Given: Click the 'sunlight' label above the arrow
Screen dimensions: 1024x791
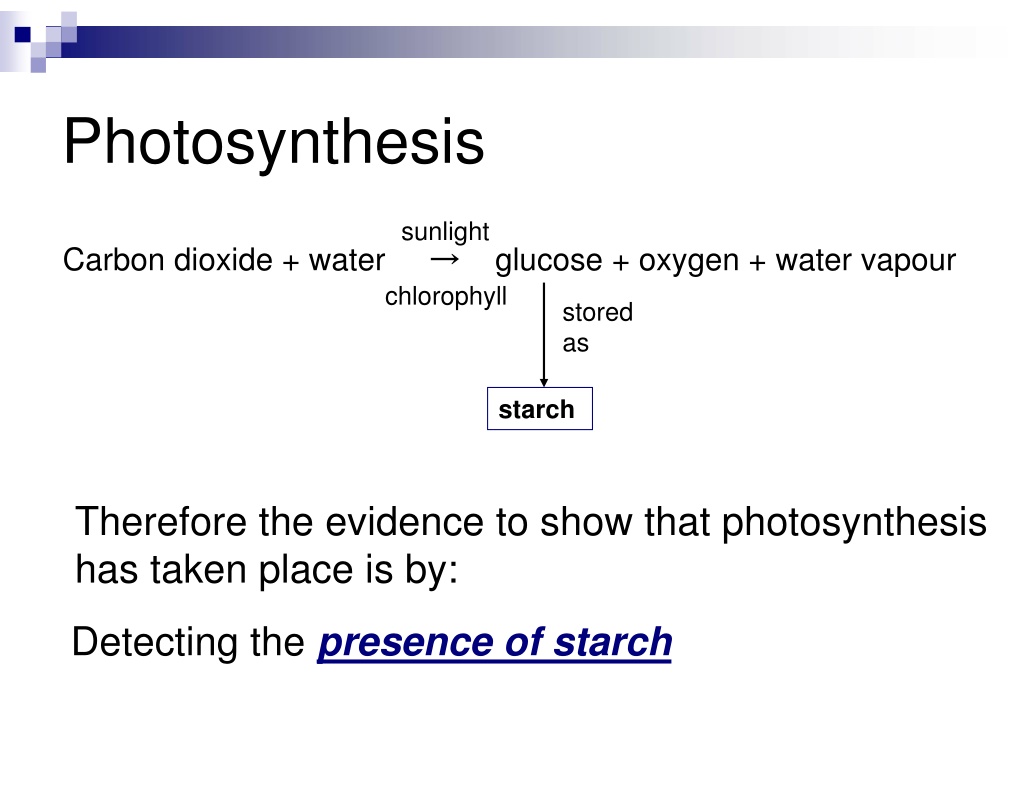Looking at the screenshot, I should pyautogui.click(x=445, y=231).
